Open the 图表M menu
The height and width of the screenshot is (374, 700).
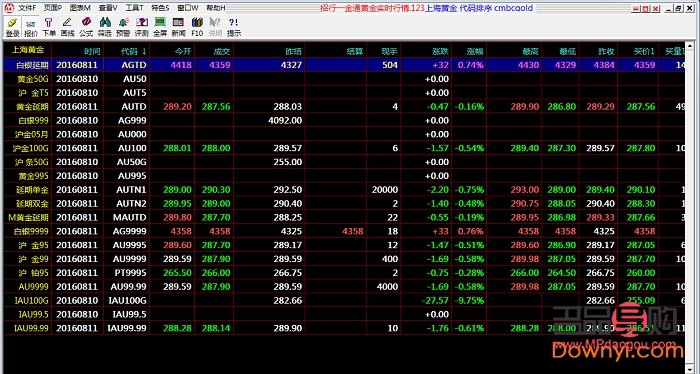click(x=80, y=8)
